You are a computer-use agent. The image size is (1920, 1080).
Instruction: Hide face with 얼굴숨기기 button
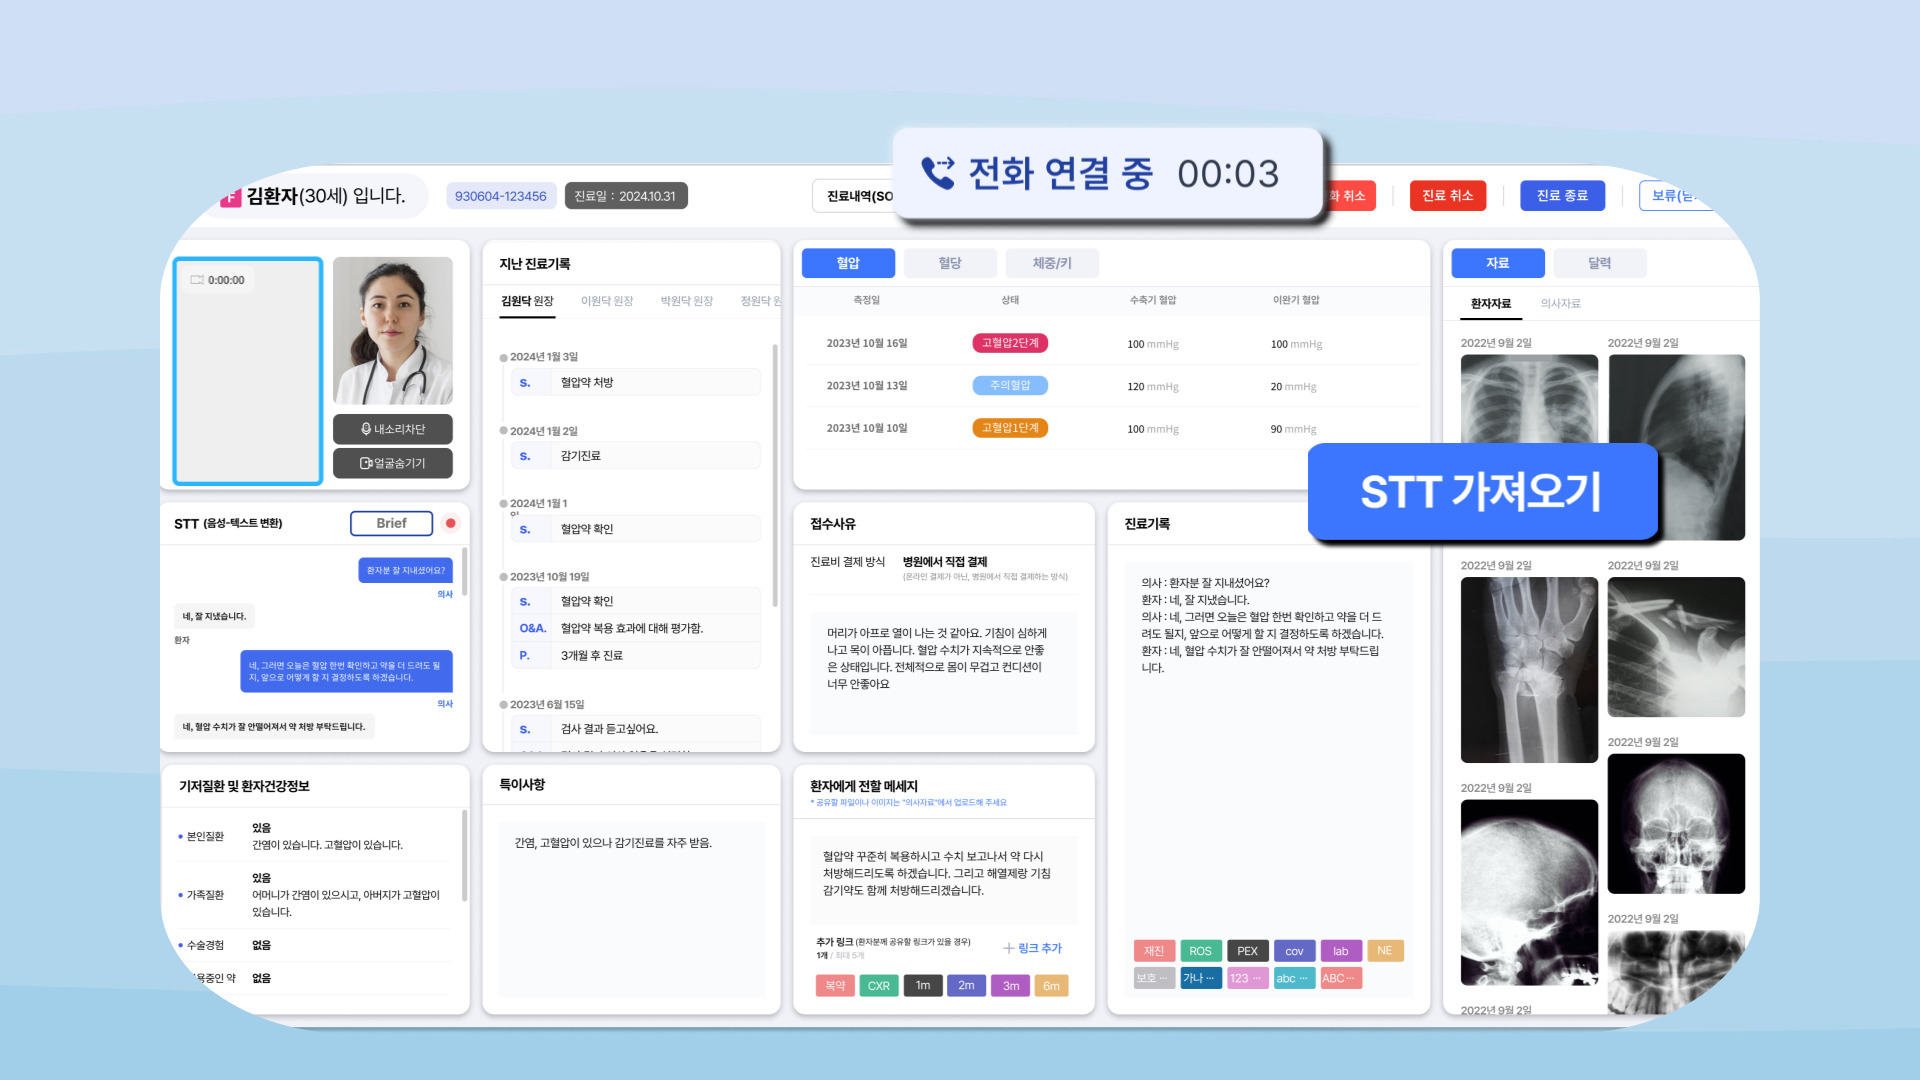pyautogui.click(x=393, y=463)
